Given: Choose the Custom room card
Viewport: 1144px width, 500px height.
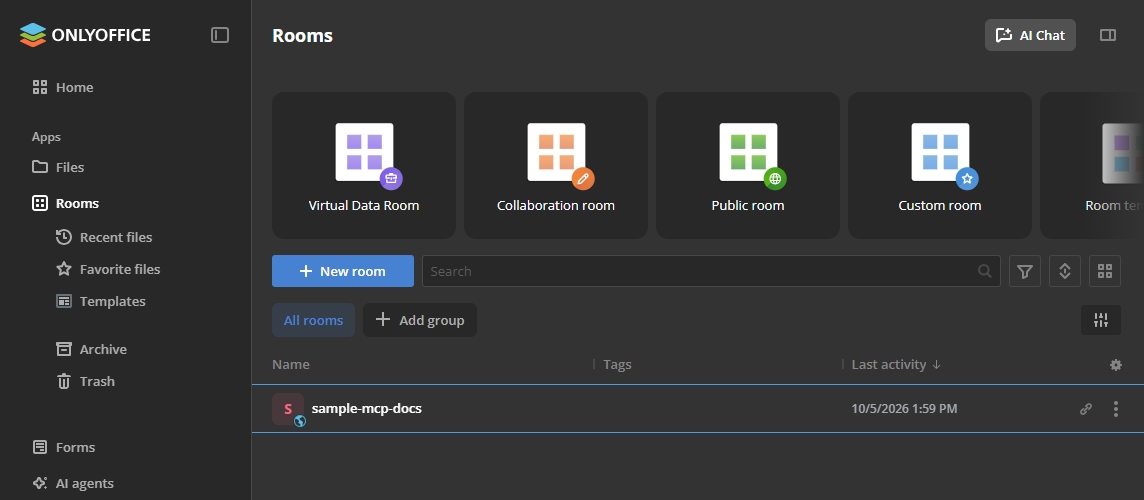Looking at the screenshot, I should pos(940,165).
